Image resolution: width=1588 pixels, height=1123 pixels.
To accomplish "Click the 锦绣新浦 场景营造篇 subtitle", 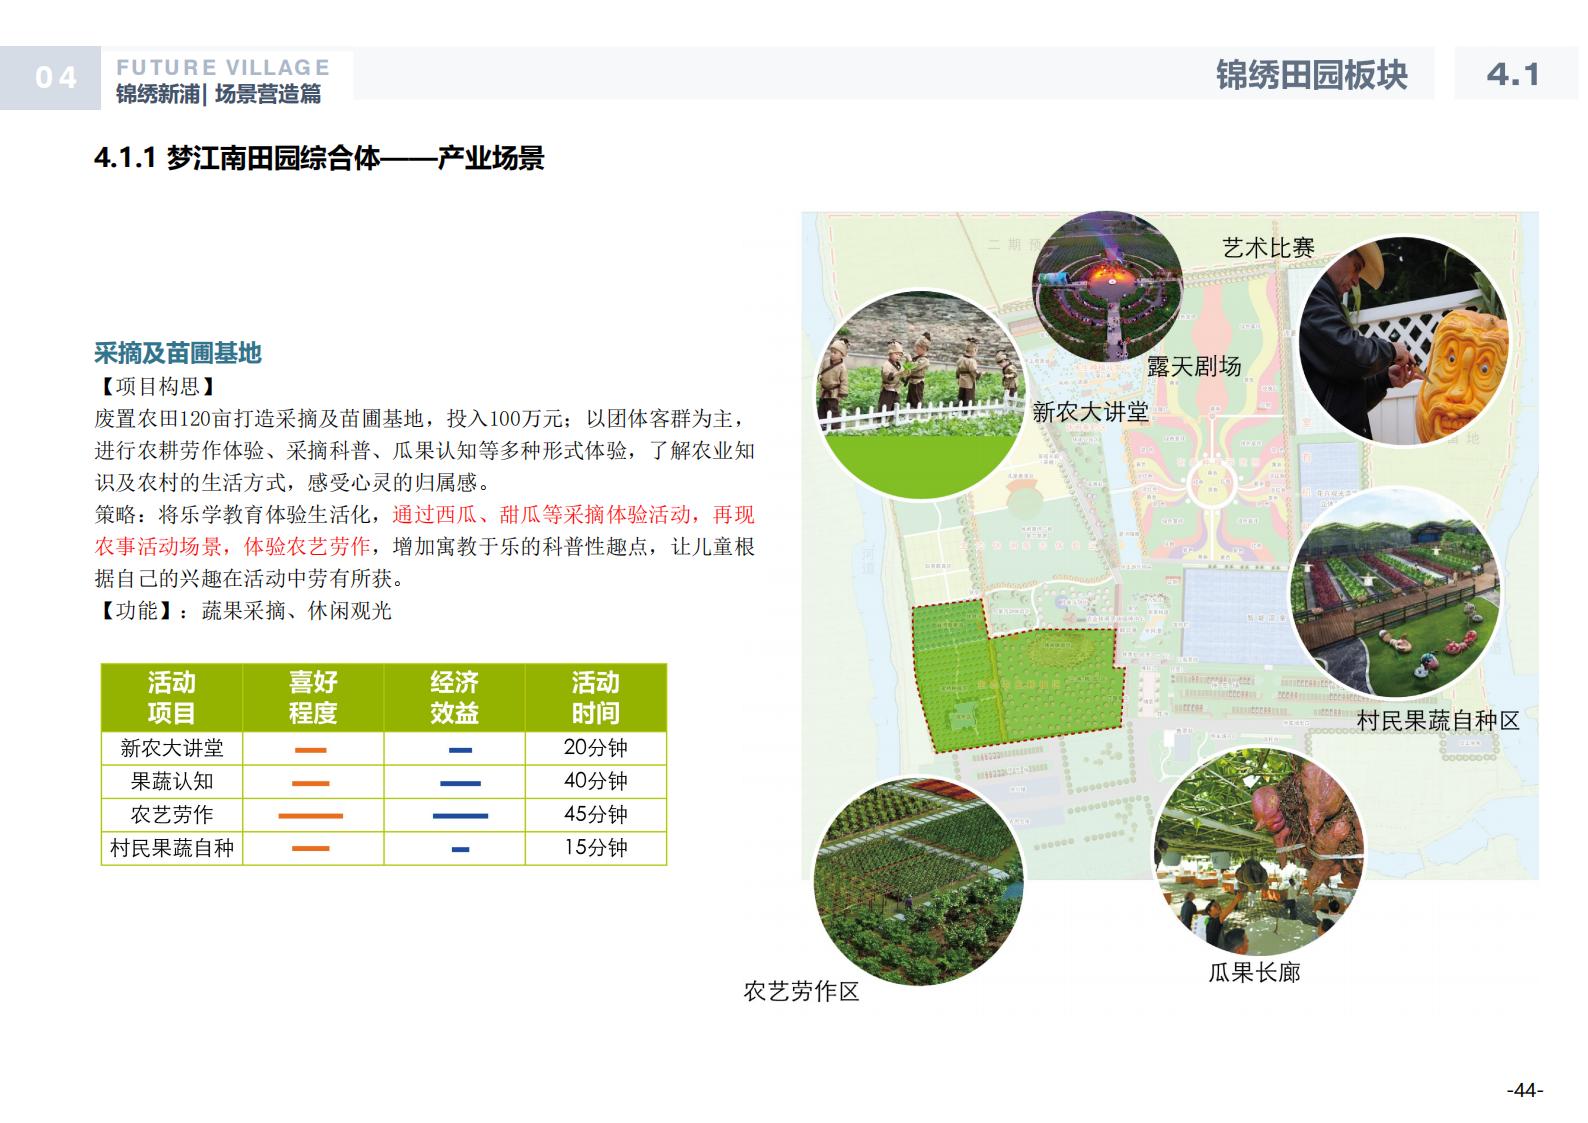I will (x=219, y=94).
